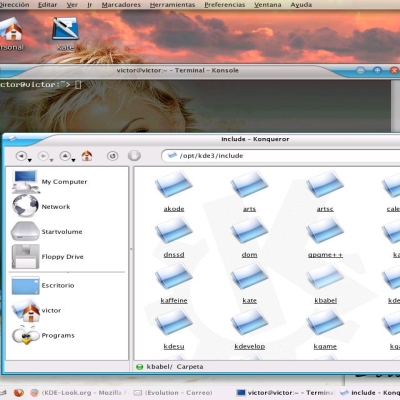Click the Konqueror home folder icon
The height and width of the screenshot is (400, 400).
coord(87,156)
